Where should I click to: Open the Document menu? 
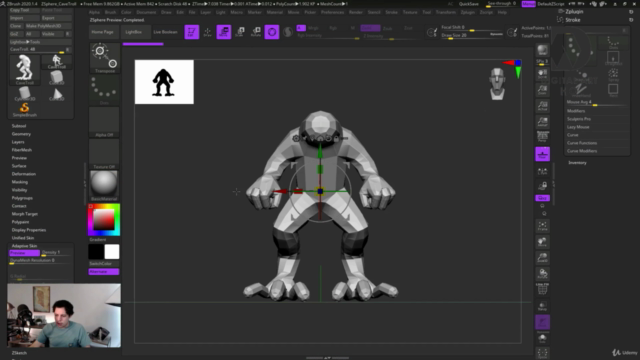tap(146, 12)
